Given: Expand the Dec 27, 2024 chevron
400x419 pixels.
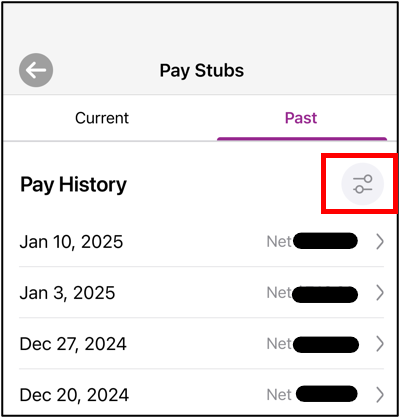Looking at the screenshot, I should (380, 344).
